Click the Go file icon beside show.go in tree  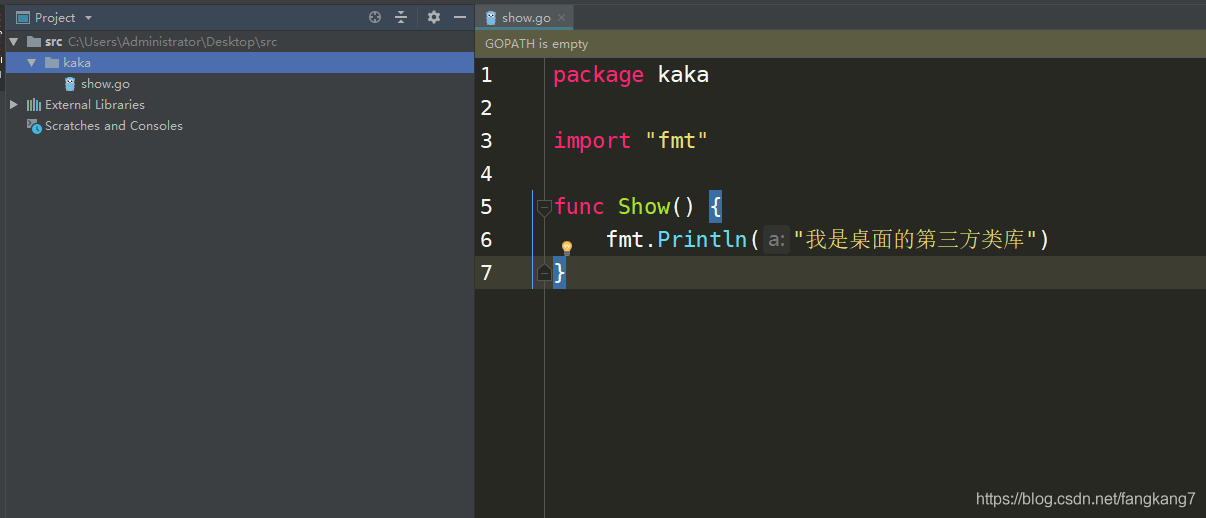[70, 84]
